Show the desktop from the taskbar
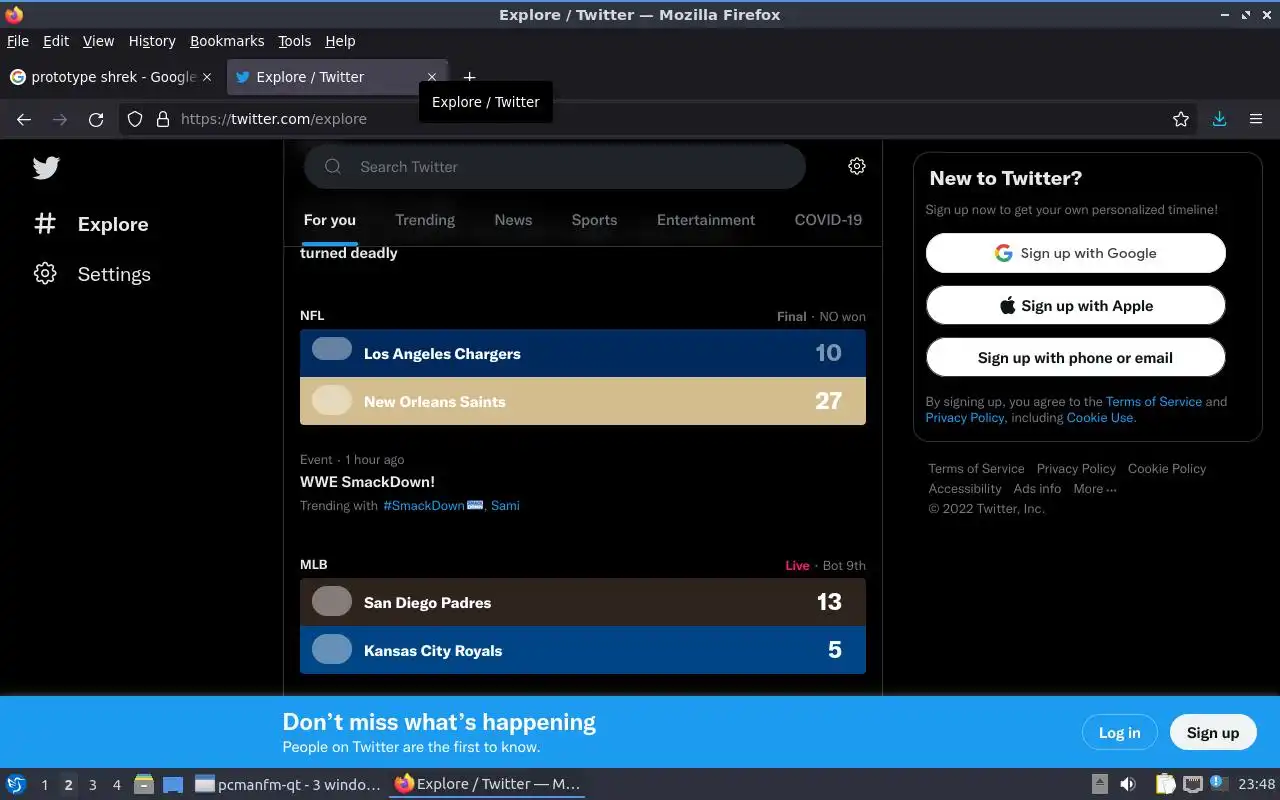This screenshot has height=800, width=1280. click(x=172, y=784)
